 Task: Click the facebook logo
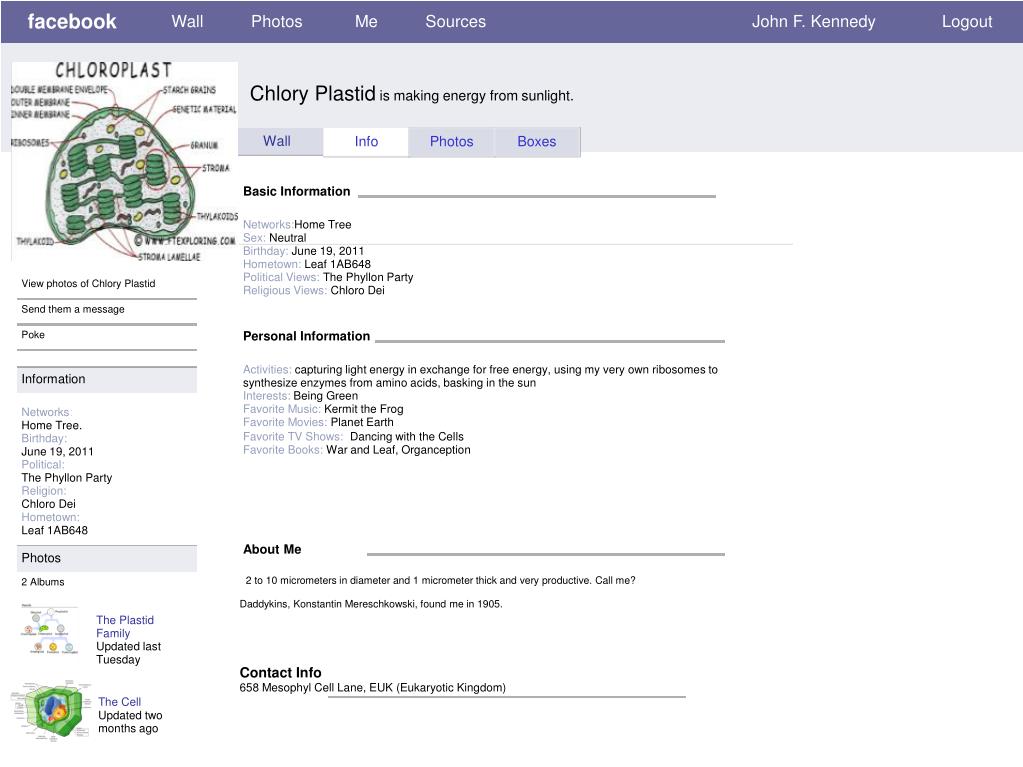tap(72, 22)
